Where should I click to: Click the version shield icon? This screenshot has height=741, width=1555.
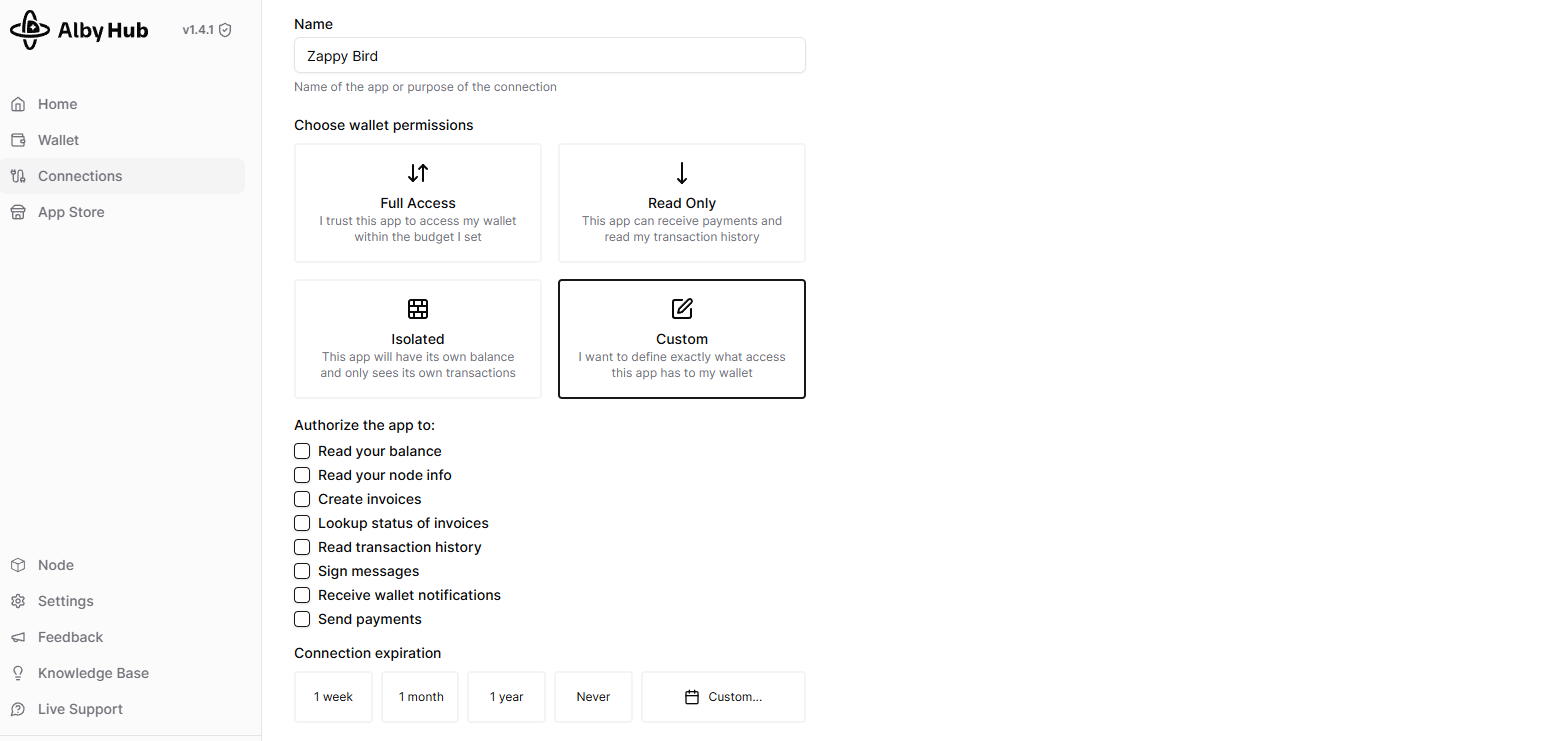(225, 30)
